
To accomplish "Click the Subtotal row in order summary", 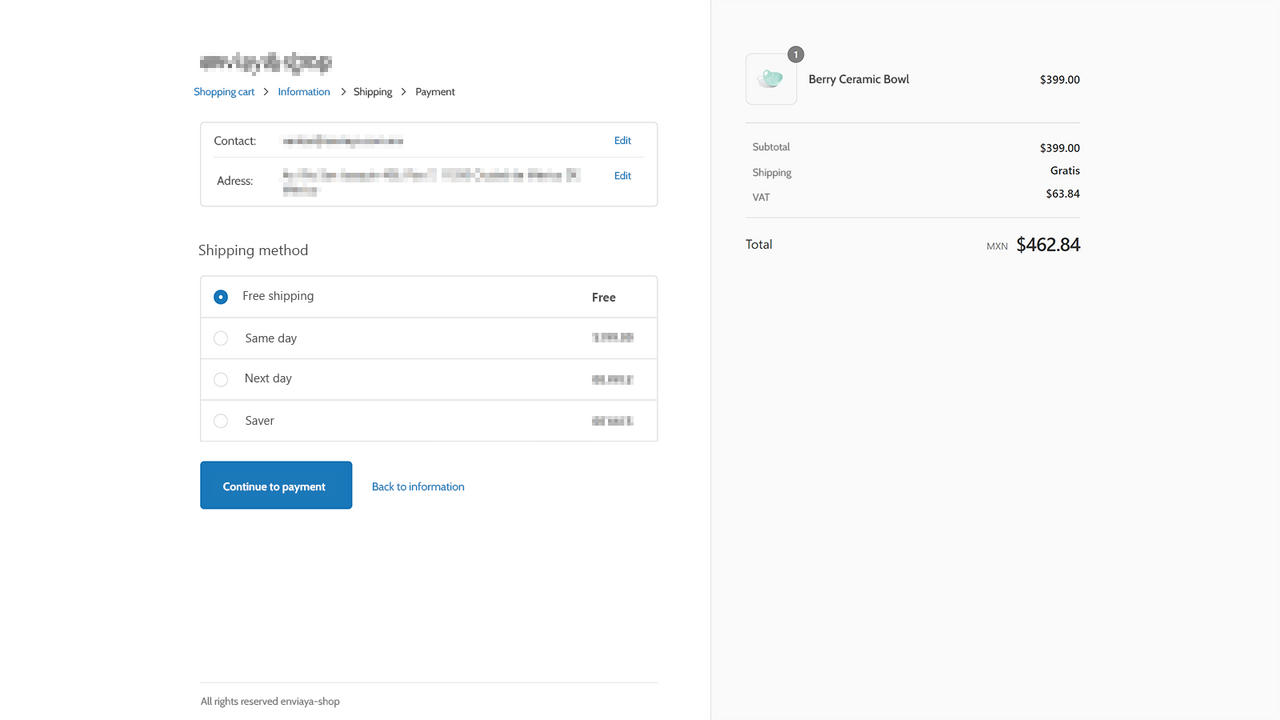I will click(771, 147).
